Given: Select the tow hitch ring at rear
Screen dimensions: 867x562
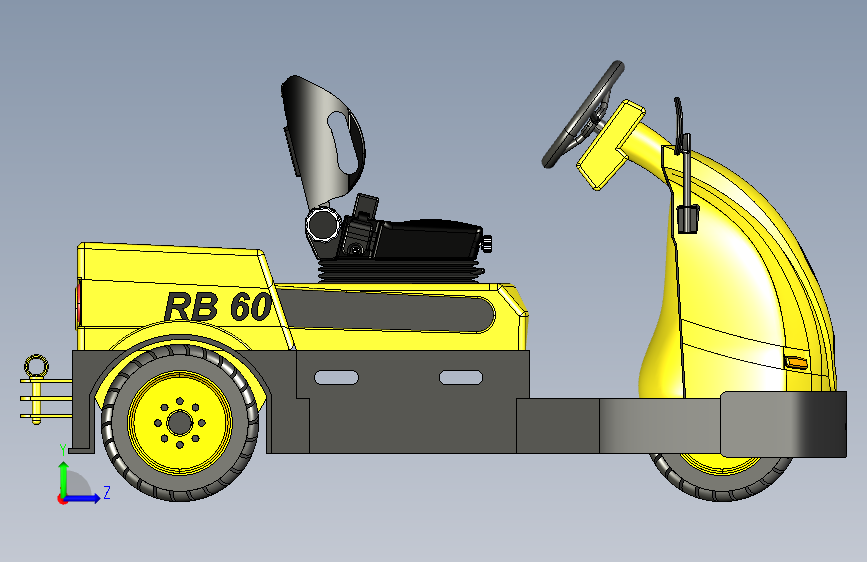Looking at the screenshot, I should click(36, 366).
